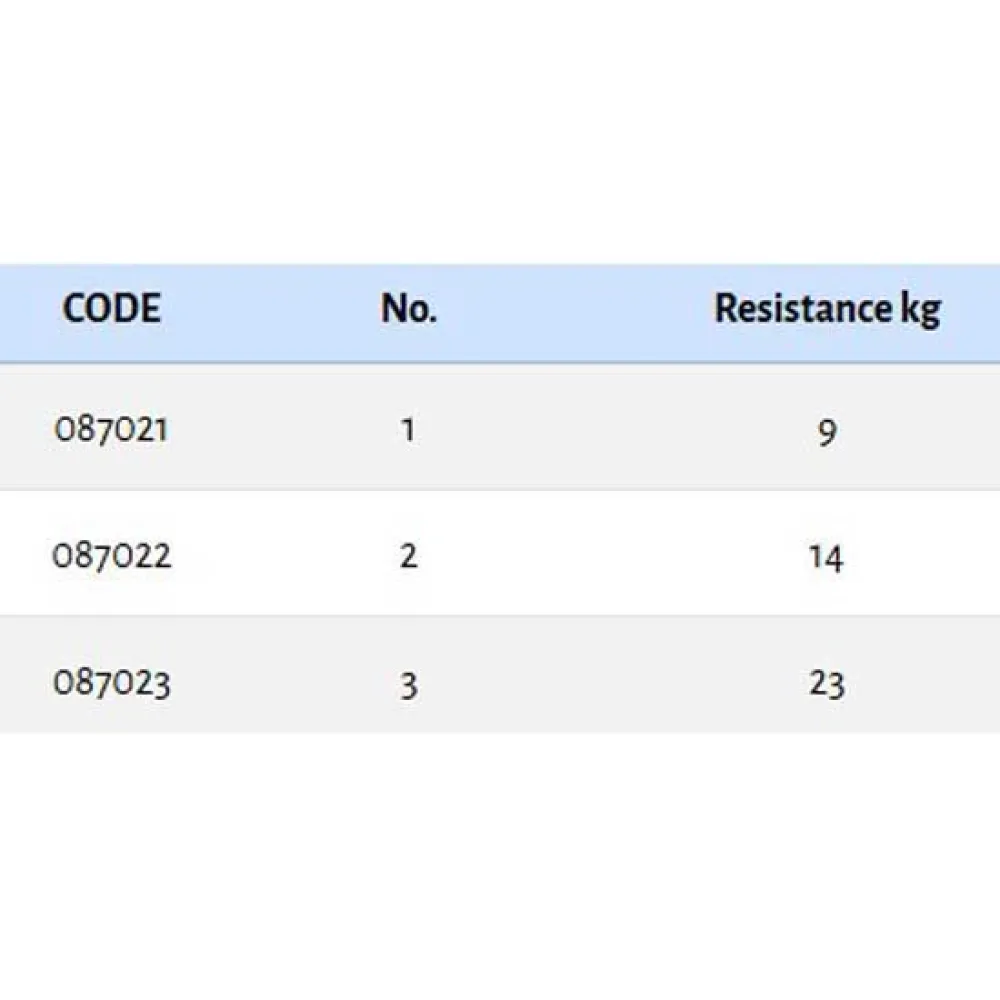Click the 23 kg resistance value

tap(827, 684)
